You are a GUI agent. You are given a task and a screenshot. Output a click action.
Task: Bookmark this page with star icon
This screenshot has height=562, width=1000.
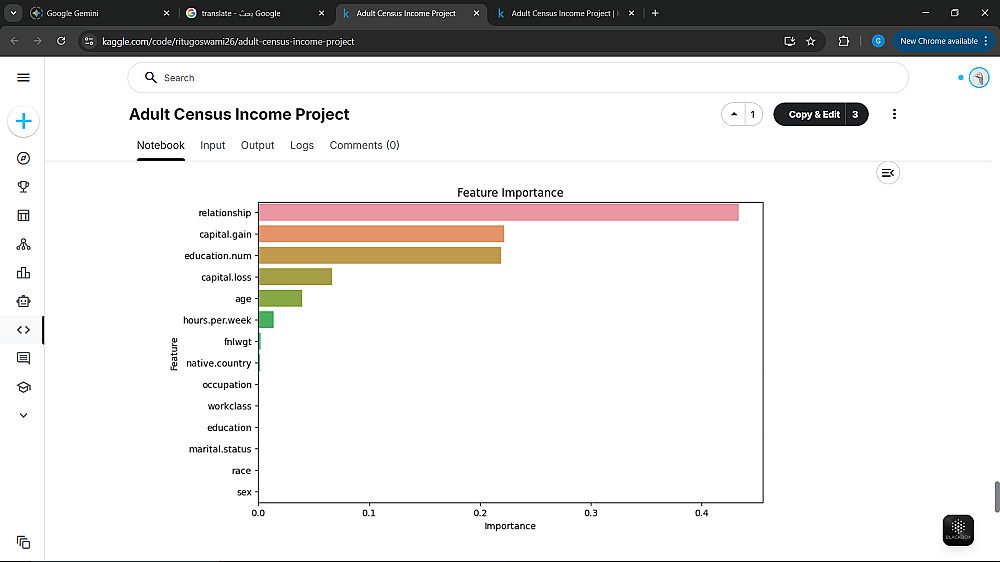[x=811, y=41]
